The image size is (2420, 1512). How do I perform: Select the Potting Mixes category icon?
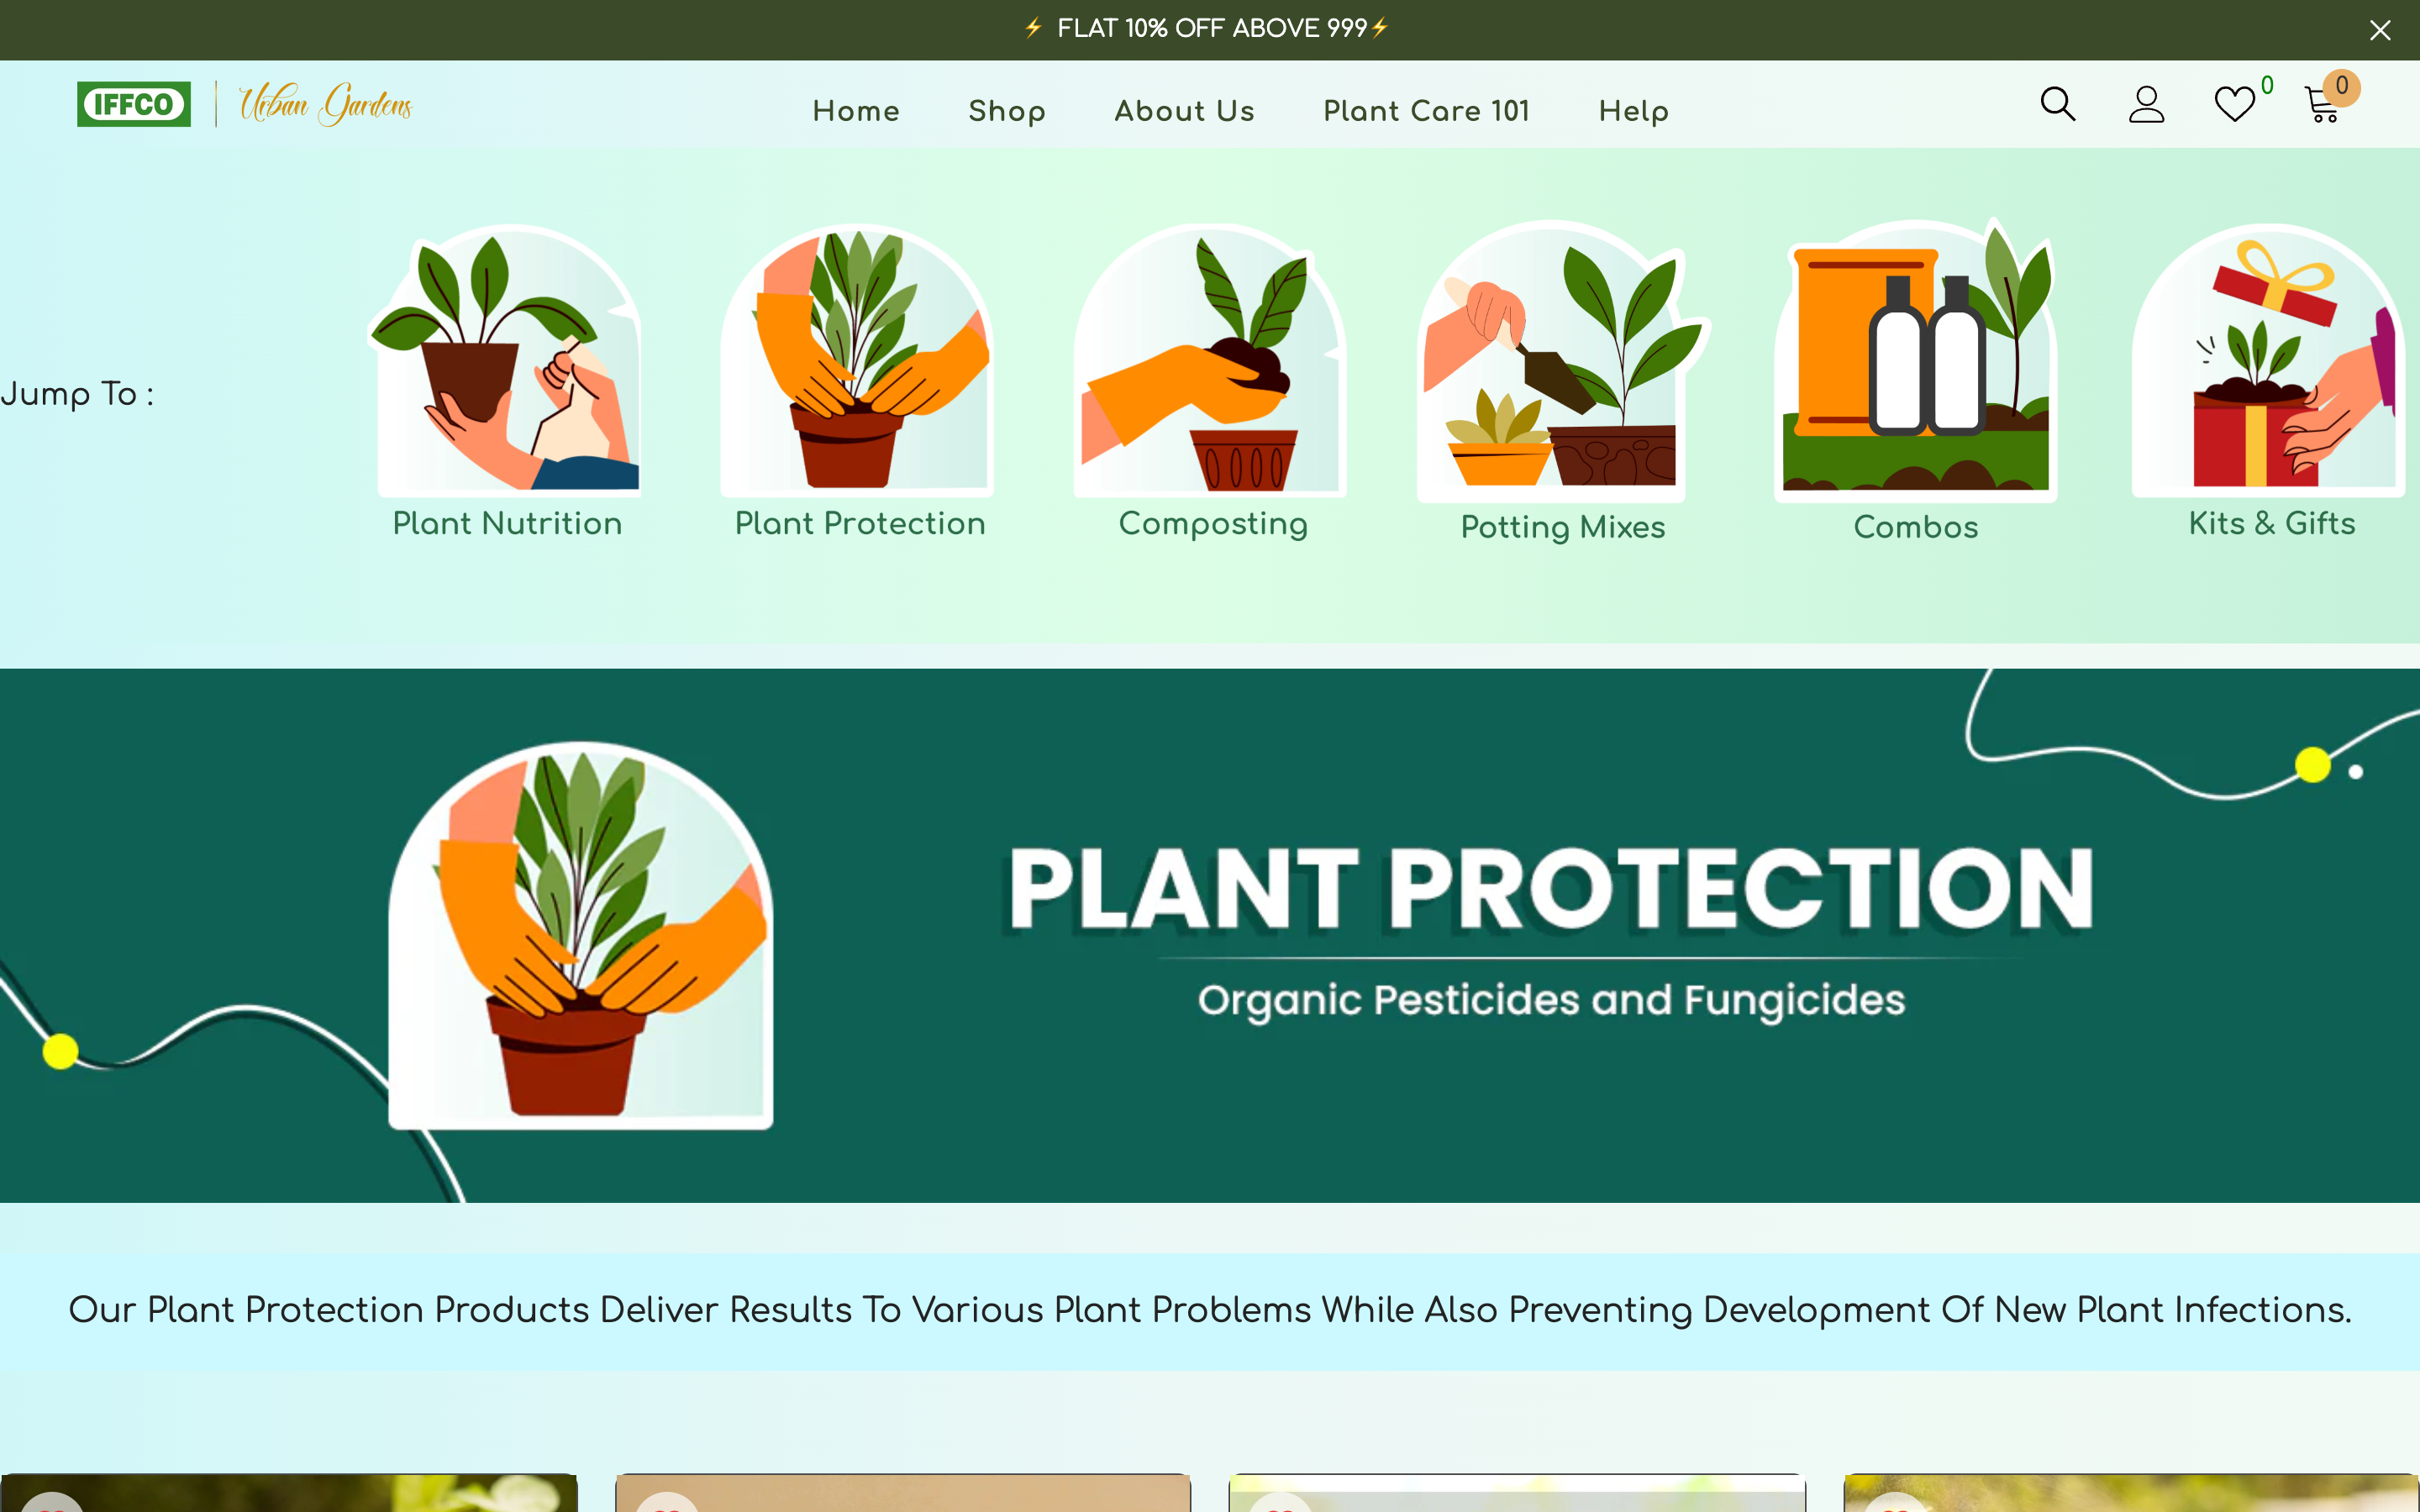pos(1561,365)
